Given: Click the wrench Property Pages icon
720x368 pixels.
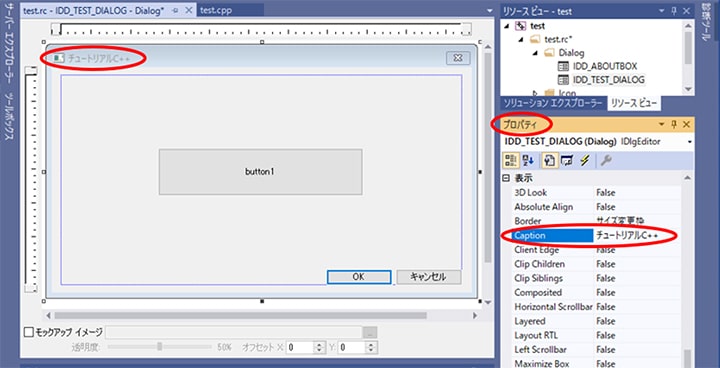Looking at the screenshot, I should tap(606, 160).
